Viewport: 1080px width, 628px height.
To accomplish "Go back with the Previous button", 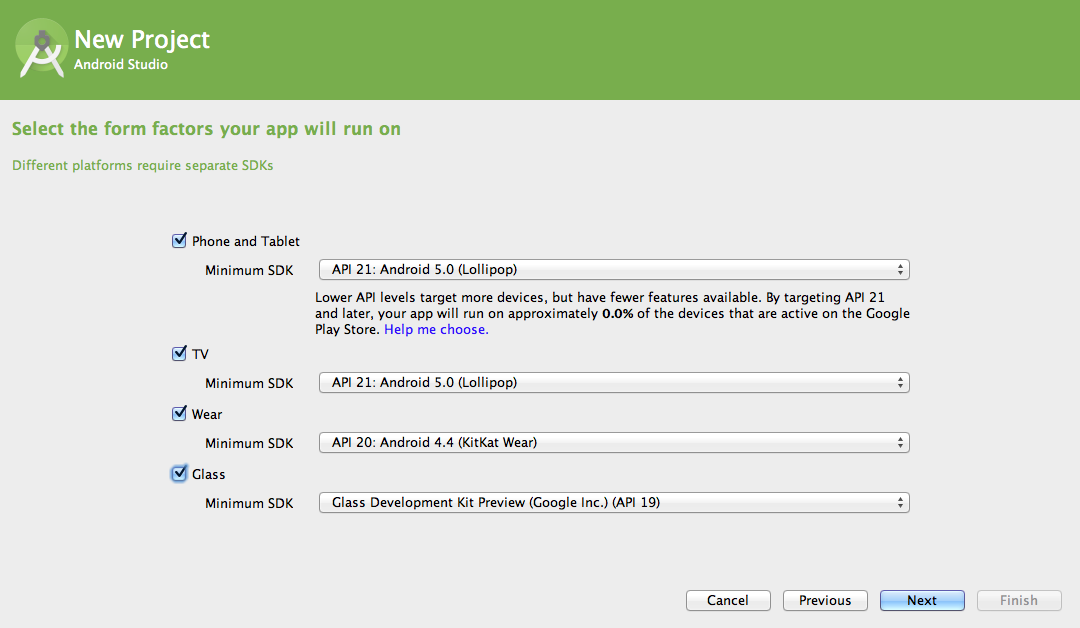I will (825, 601).
